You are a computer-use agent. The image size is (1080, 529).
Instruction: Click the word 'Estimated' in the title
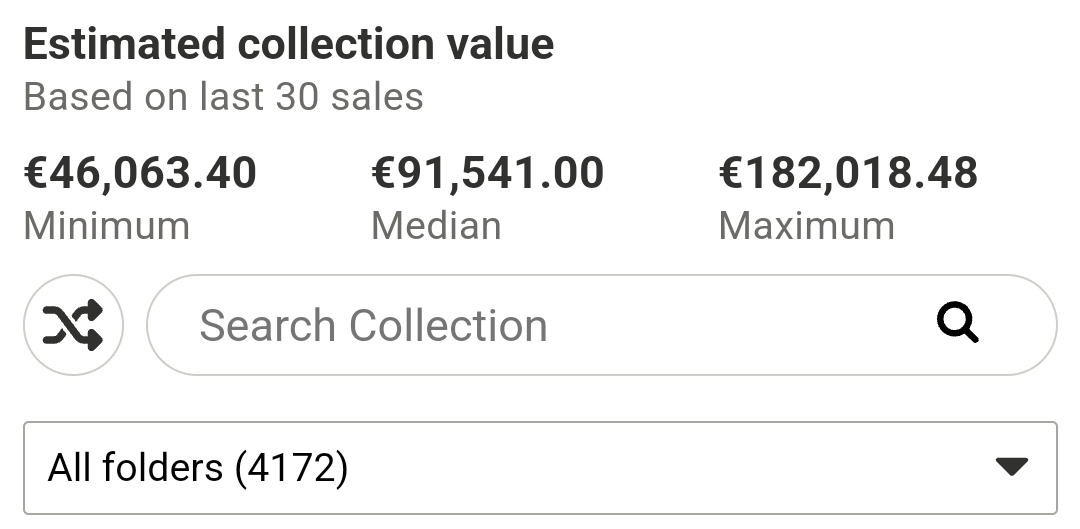click(124, 44)
